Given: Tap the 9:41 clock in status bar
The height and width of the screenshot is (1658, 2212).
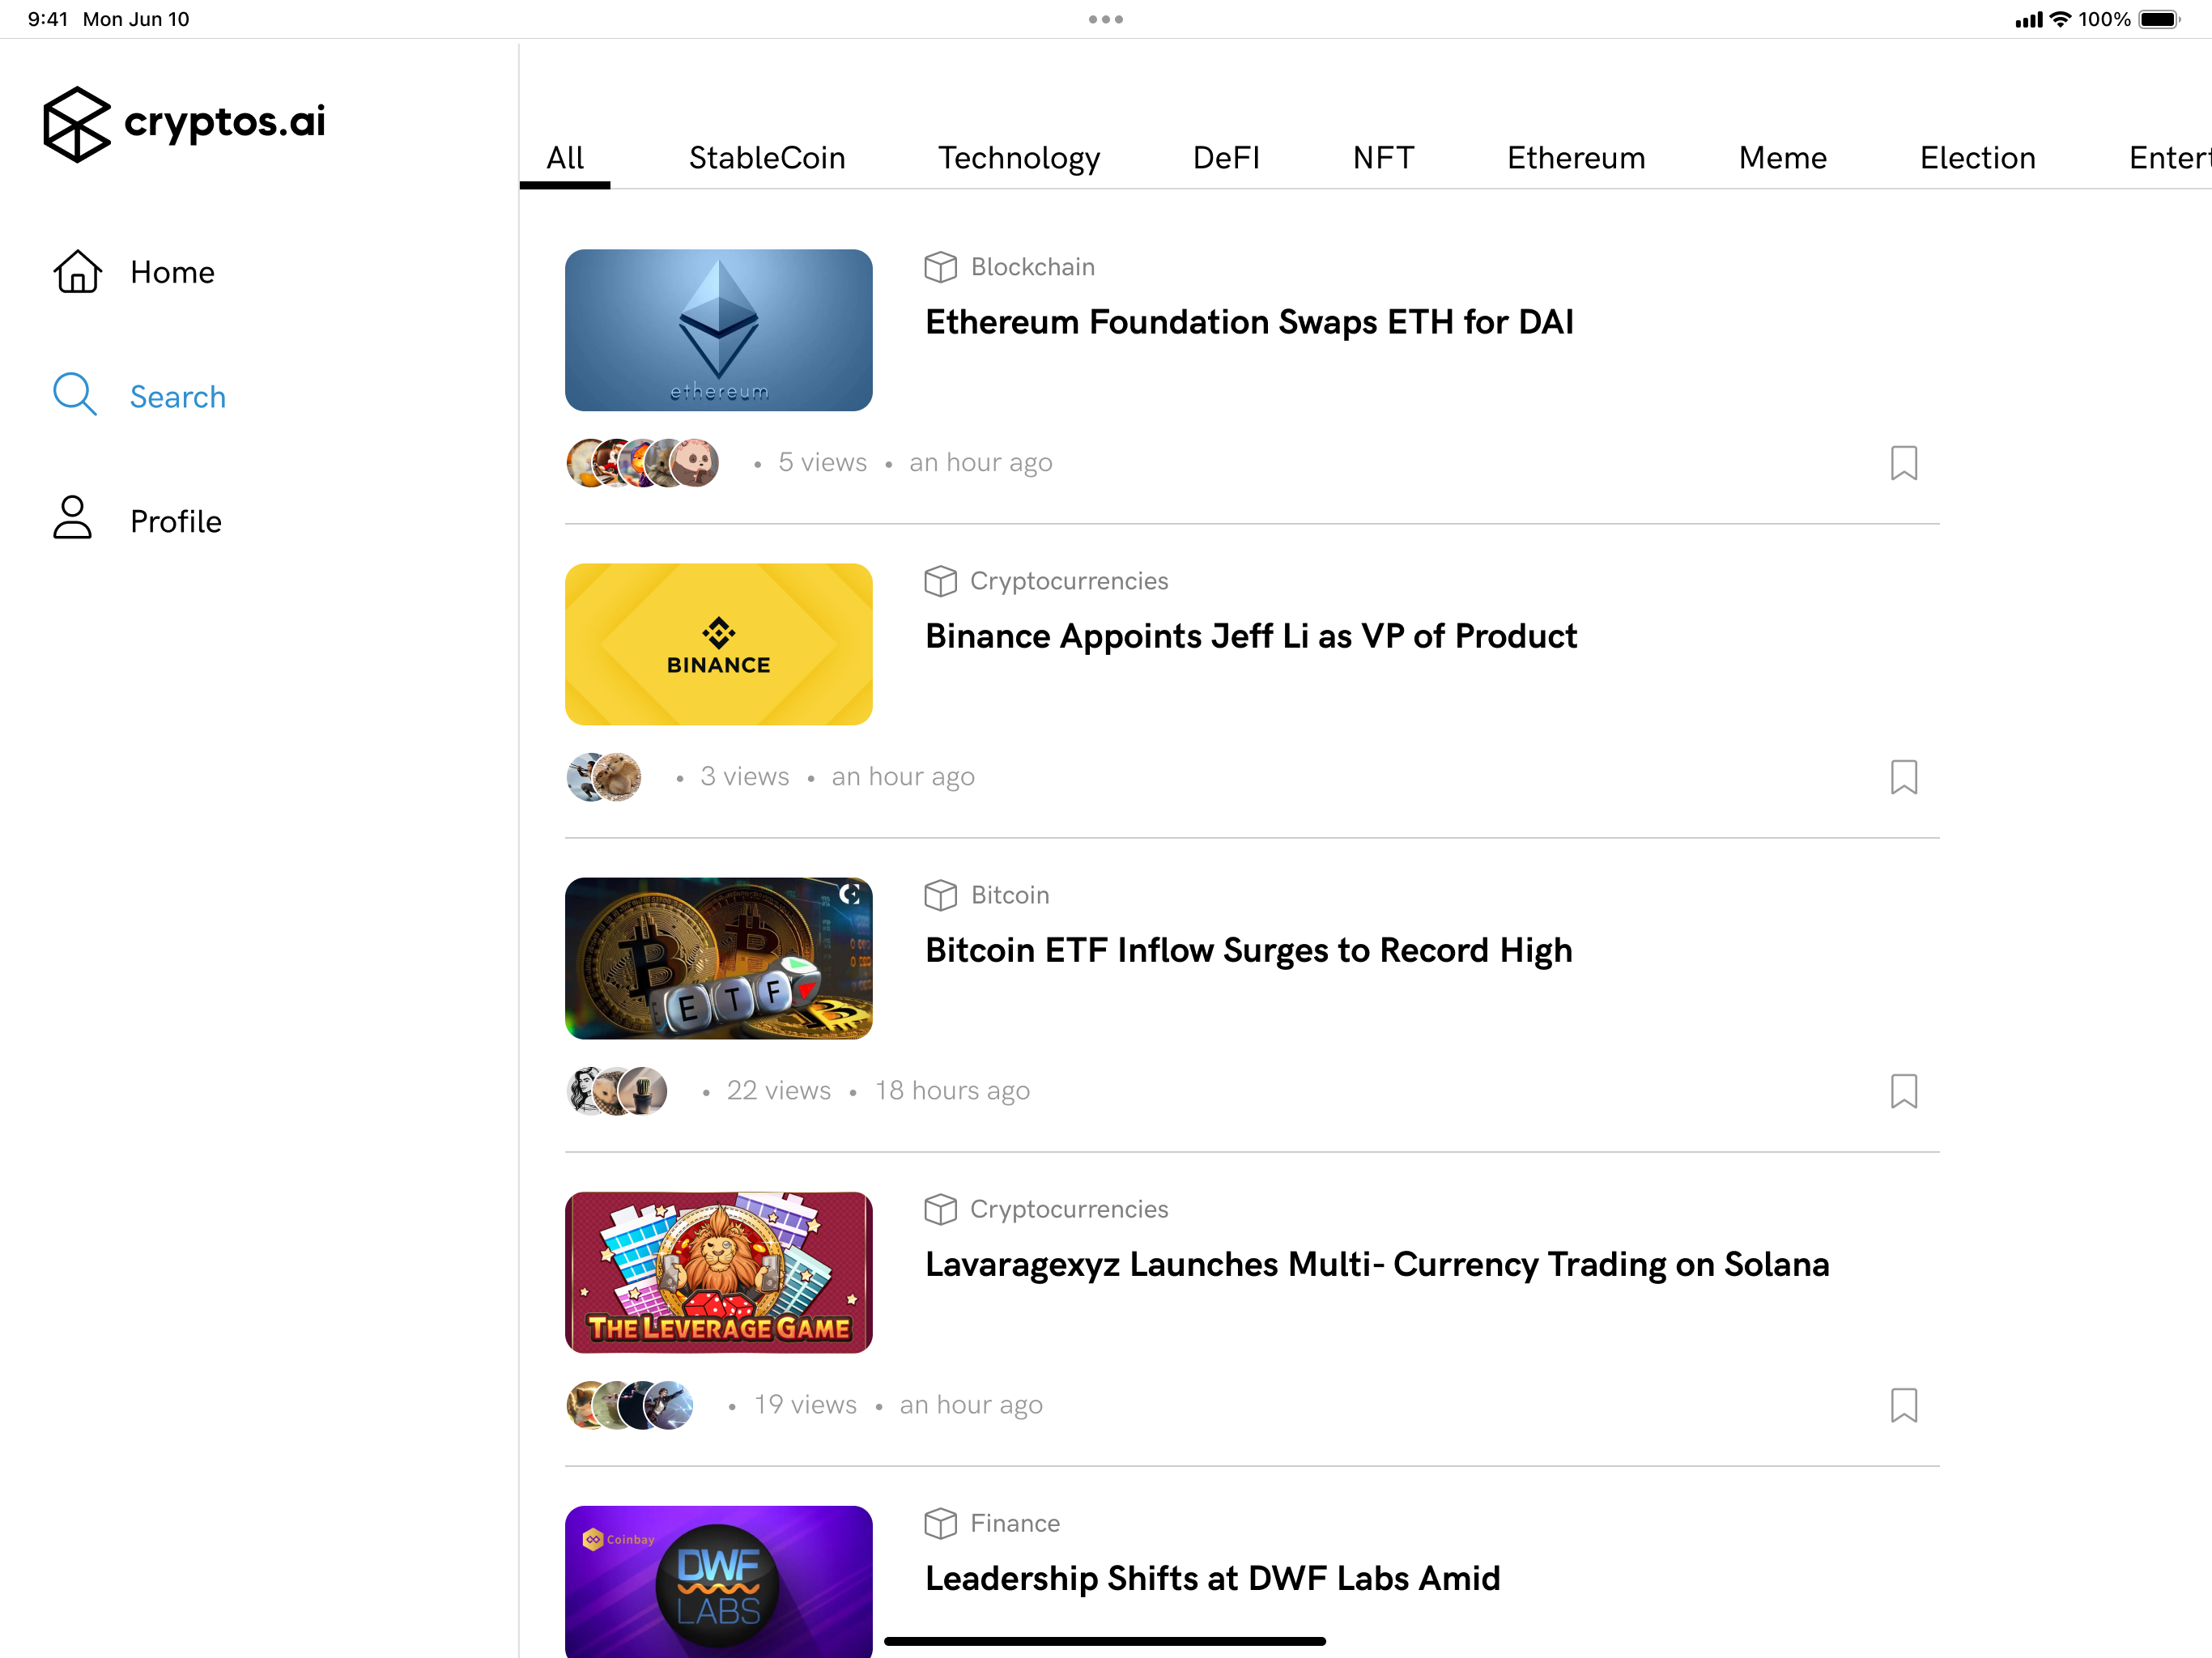Looking at the screenshot, I should pos(47,19).
